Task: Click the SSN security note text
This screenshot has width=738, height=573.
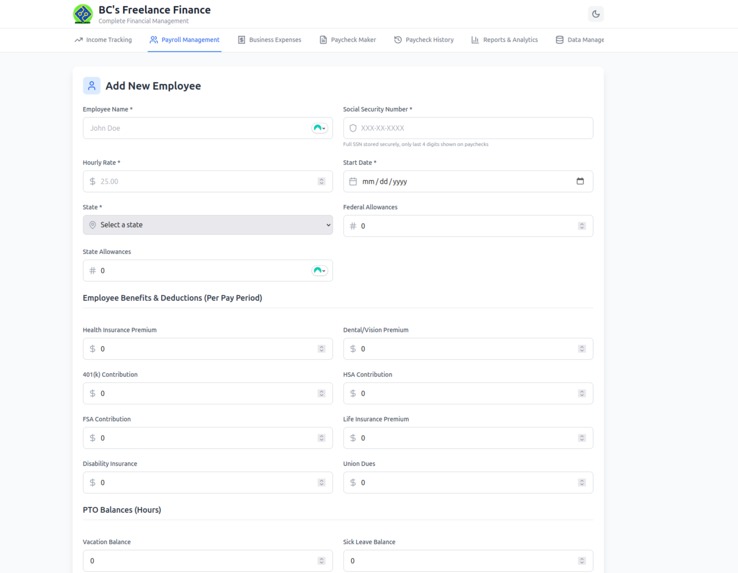Action: 416,145
